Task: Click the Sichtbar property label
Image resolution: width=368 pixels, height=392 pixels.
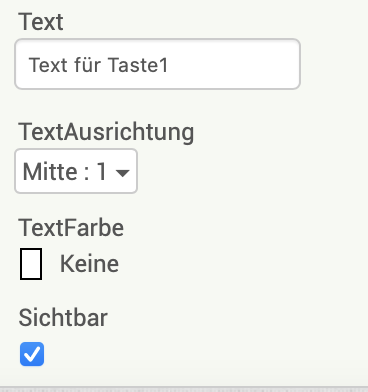Action: (63, 318)
